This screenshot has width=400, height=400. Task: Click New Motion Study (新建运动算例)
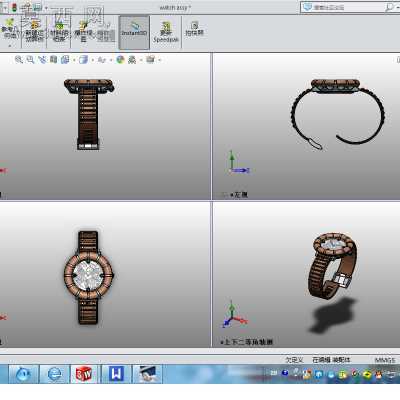[34, 31]
